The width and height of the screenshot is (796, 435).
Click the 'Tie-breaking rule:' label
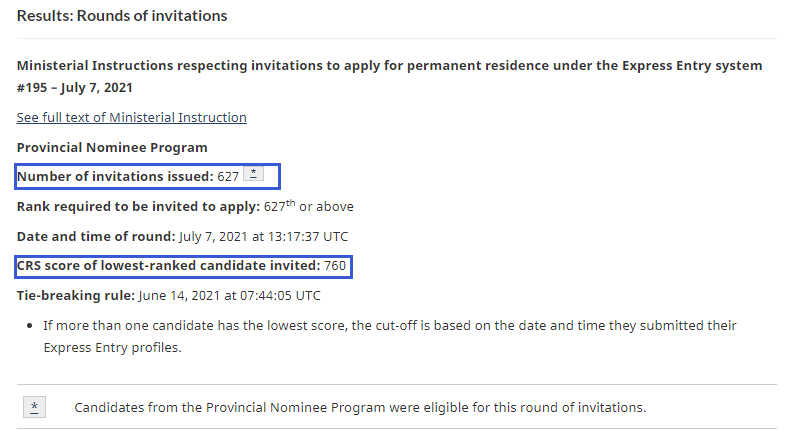[76, 295]
